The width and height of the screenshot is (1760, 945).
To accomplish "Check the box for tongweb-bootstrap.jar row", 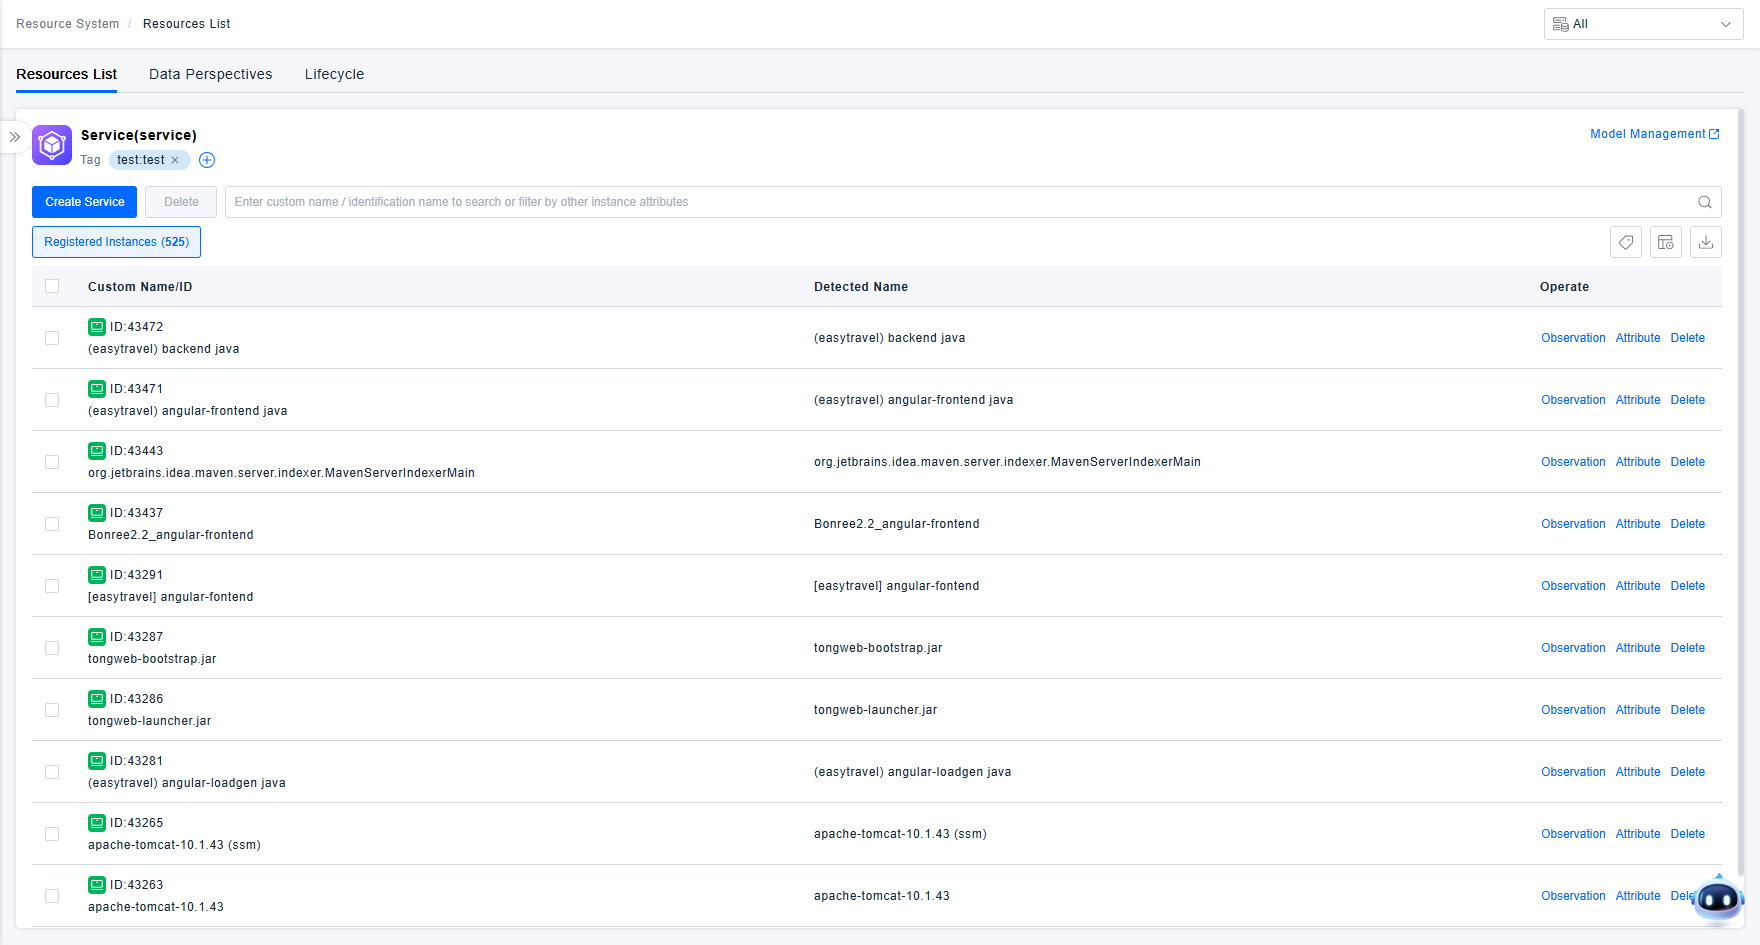I will pyautogui.click(x=52, y=648).
